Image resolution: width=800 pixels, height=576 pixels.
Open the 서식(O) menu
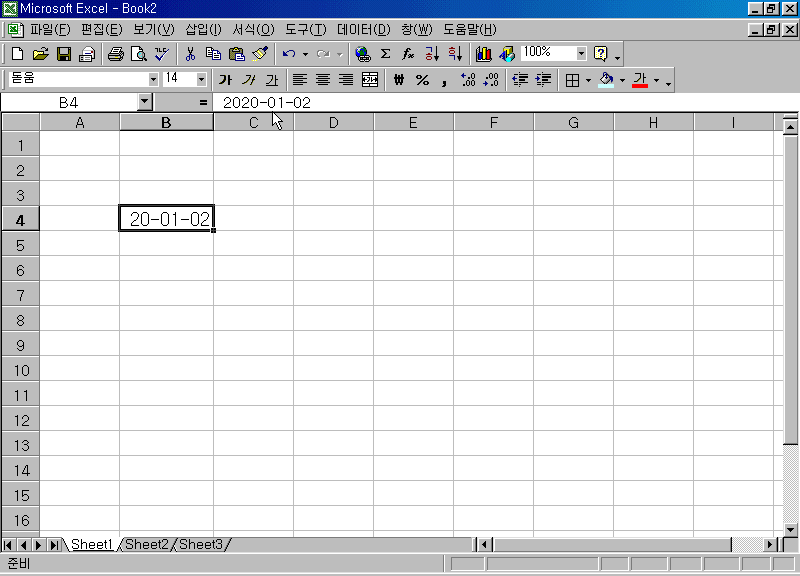pyautogui.click(x=253, y=30)
